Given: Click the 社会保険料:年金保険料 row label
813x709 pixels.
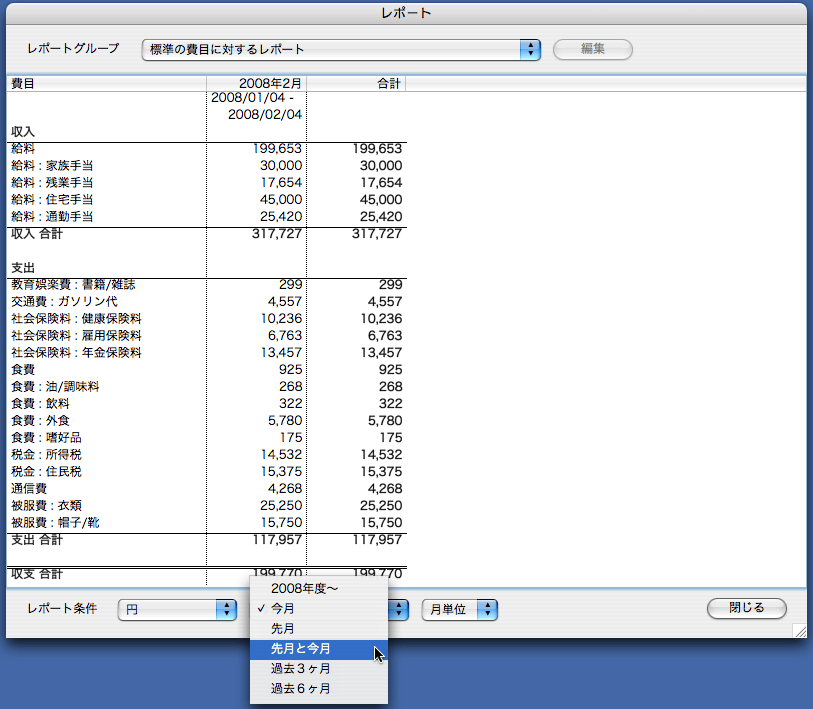Looking at the screenshot, I should click(76, 353).
